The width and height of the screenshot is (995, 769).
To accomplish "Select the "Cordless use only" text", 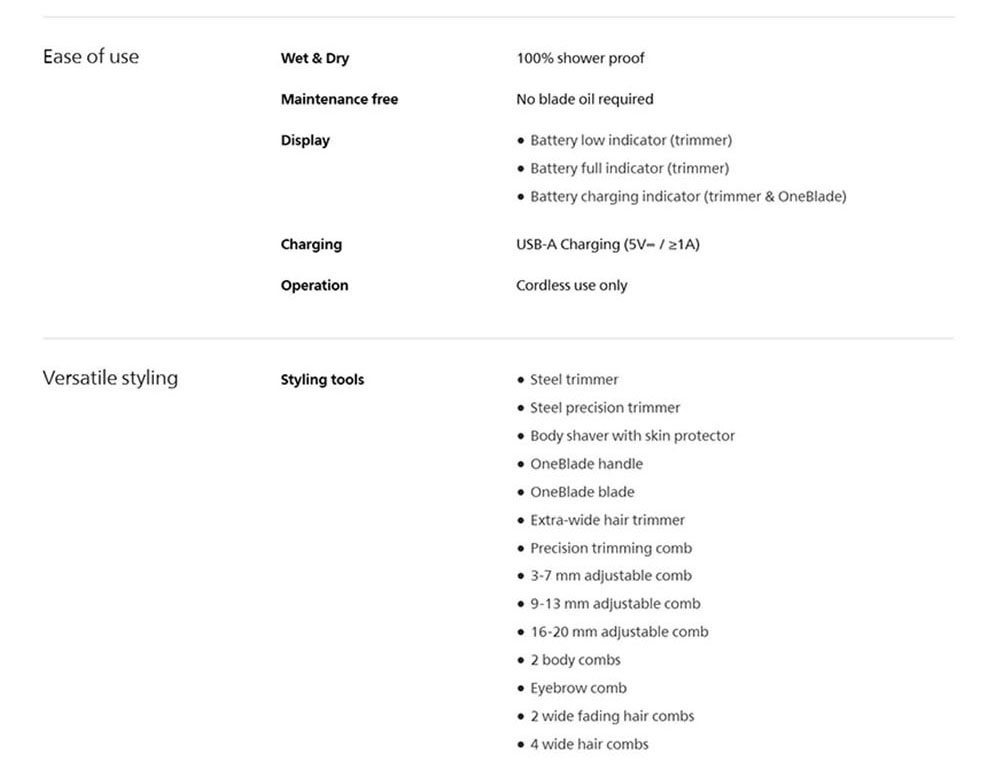I will [x=571, y=285].
